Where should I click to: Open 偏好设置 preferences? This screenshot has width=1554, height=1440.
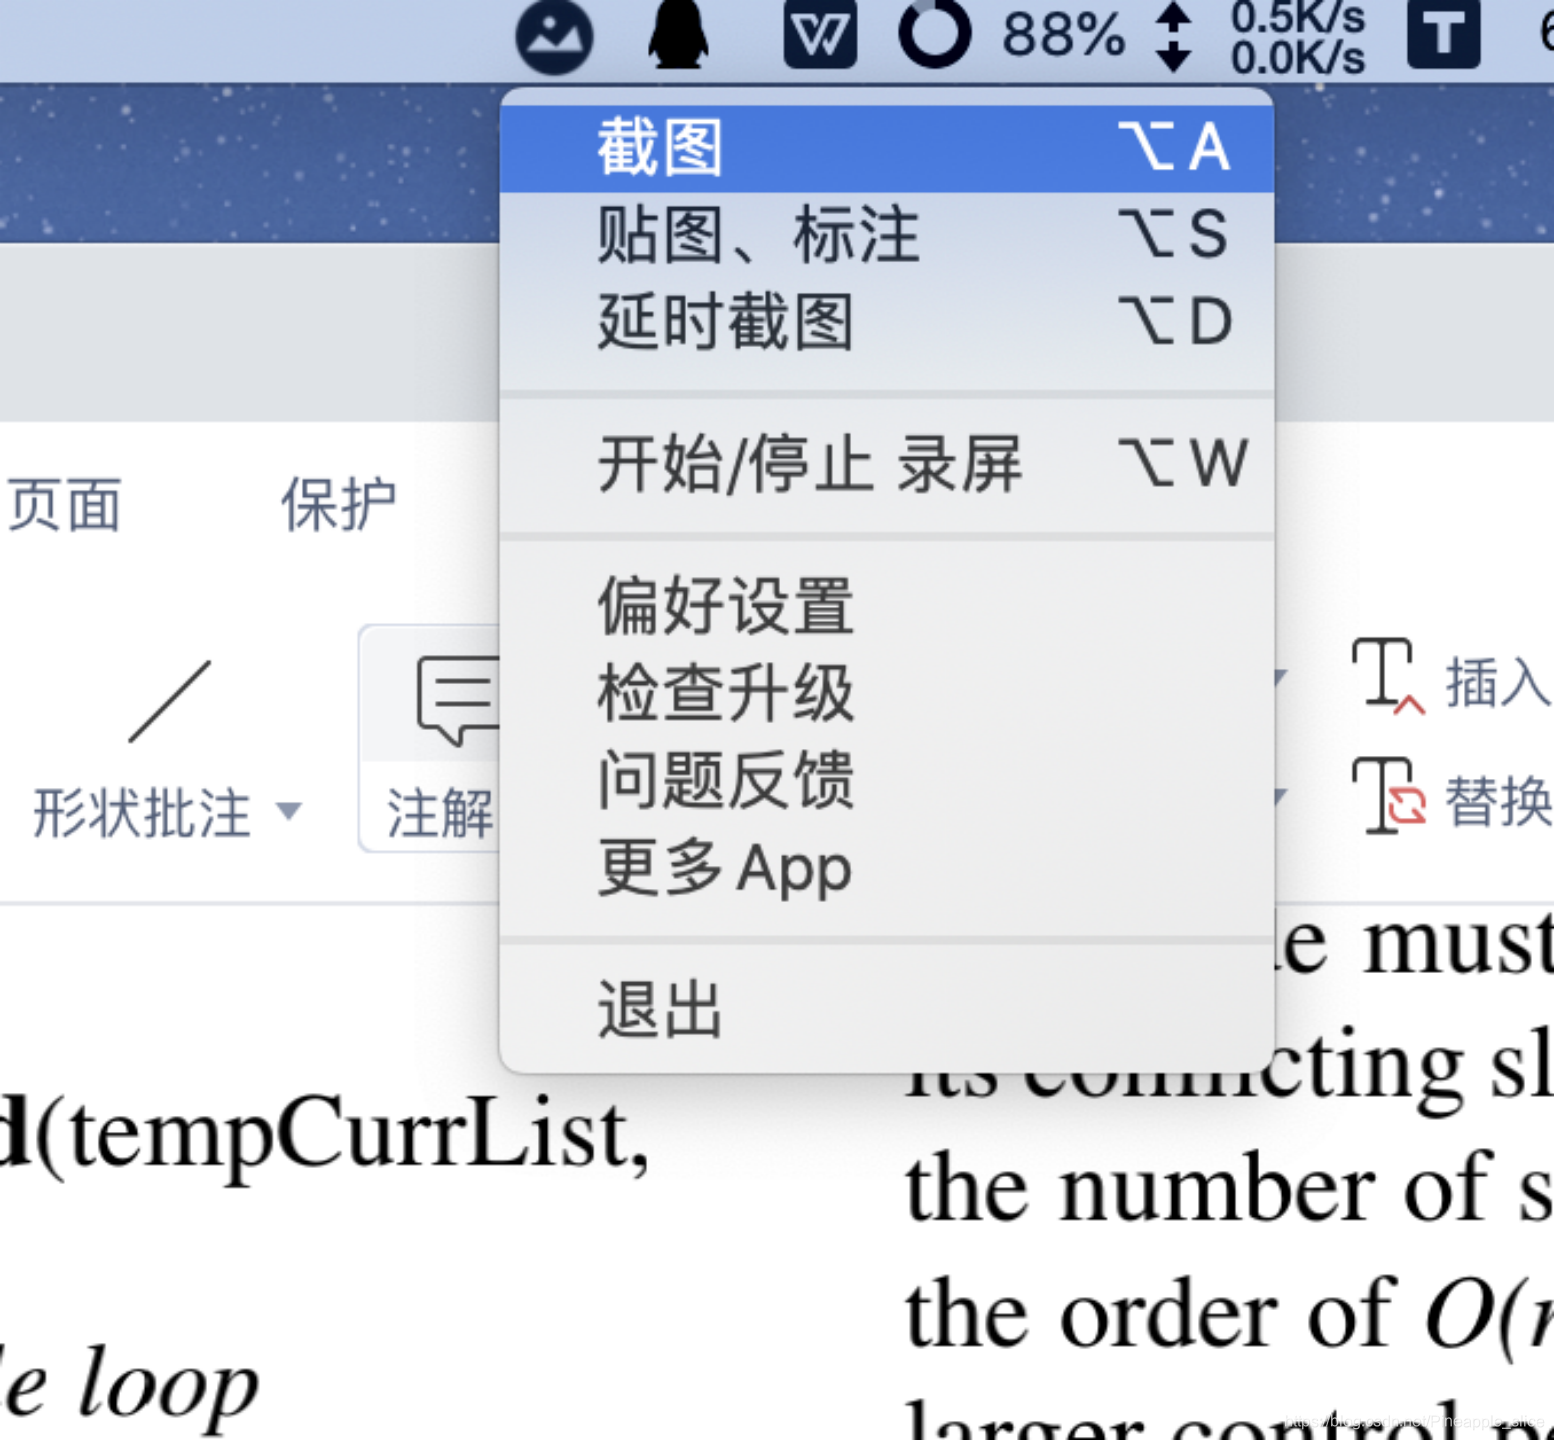(x=886, y=606)
